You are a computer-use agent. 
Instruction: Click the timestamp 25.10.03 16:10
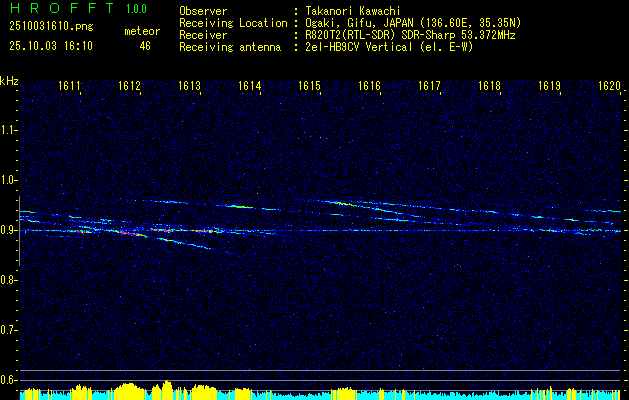tap(51, 46)
